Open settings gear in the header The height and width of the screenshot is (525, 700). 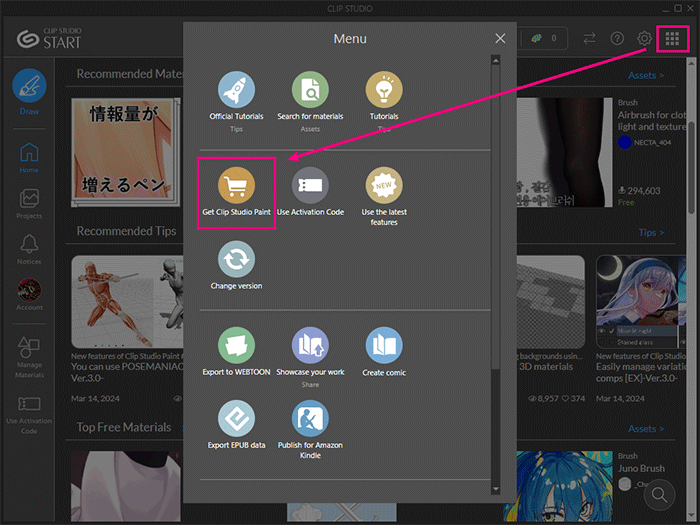click(645, 39)
